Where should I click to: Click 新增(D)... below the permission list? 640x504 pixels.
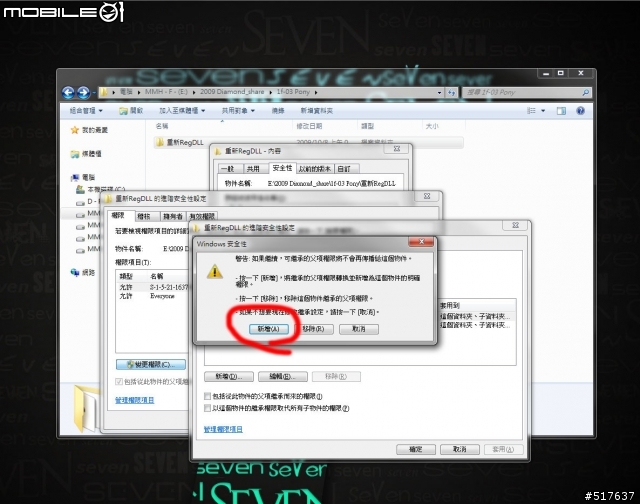229,376
